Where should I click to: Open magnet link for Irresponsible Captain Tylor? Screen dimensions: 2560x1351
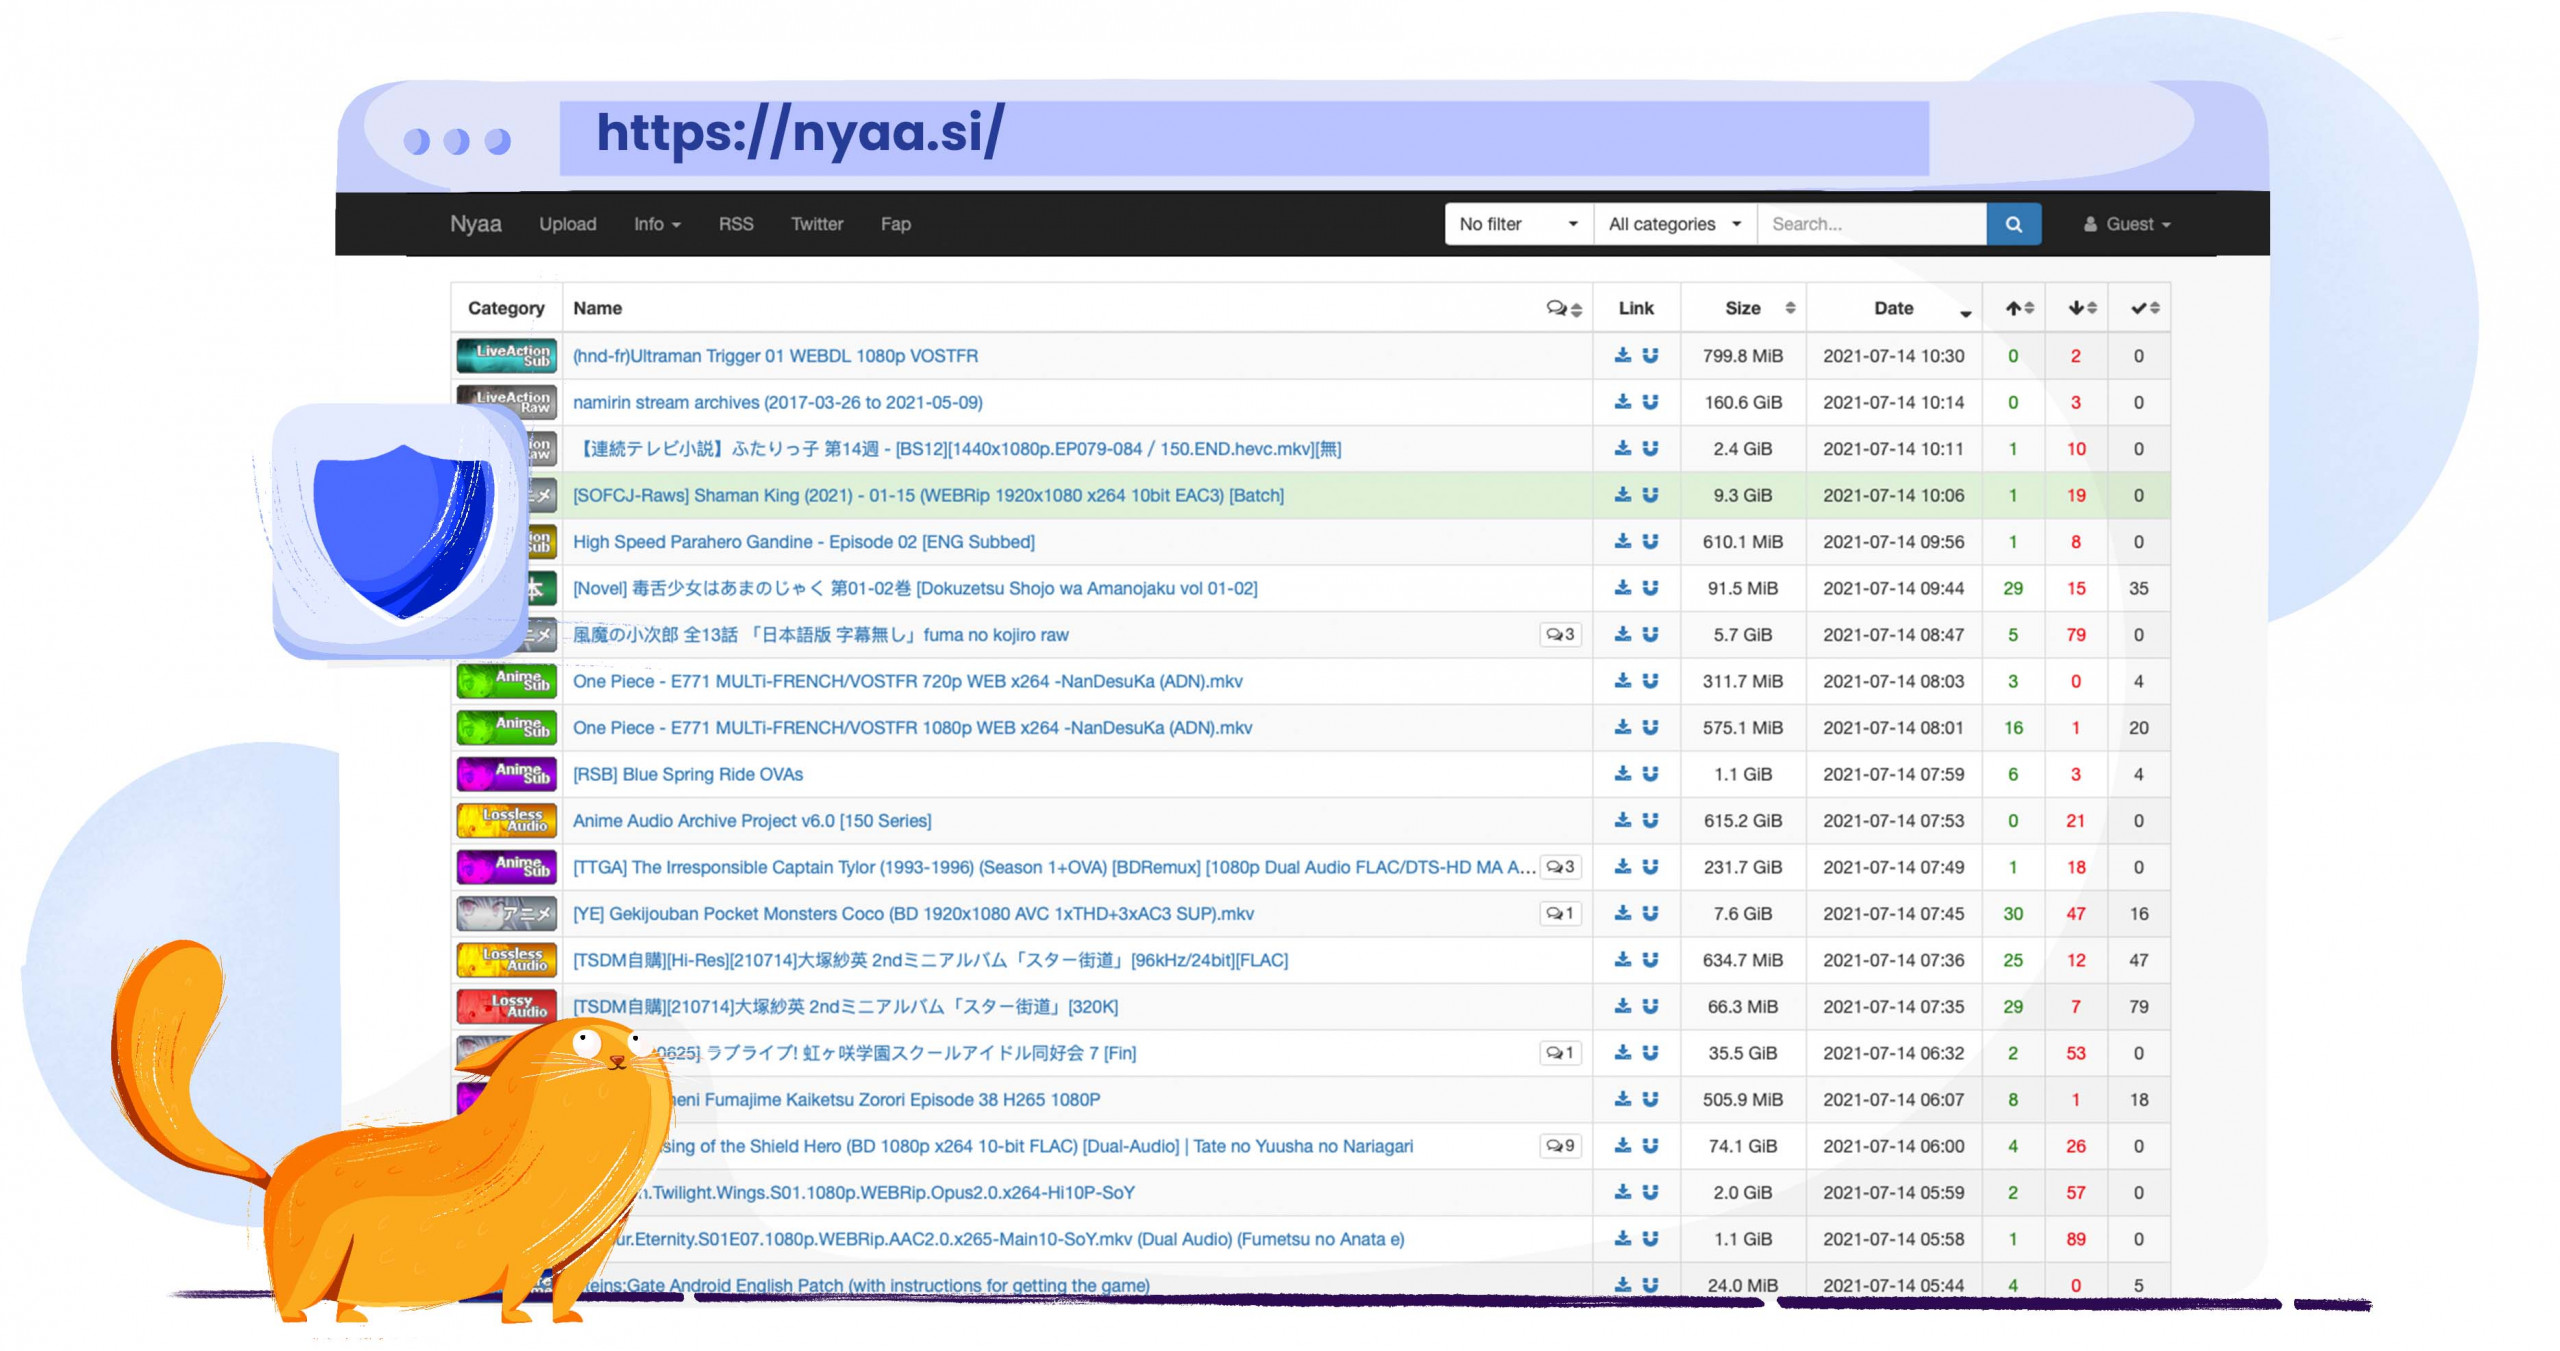(x=1650, y=867)
